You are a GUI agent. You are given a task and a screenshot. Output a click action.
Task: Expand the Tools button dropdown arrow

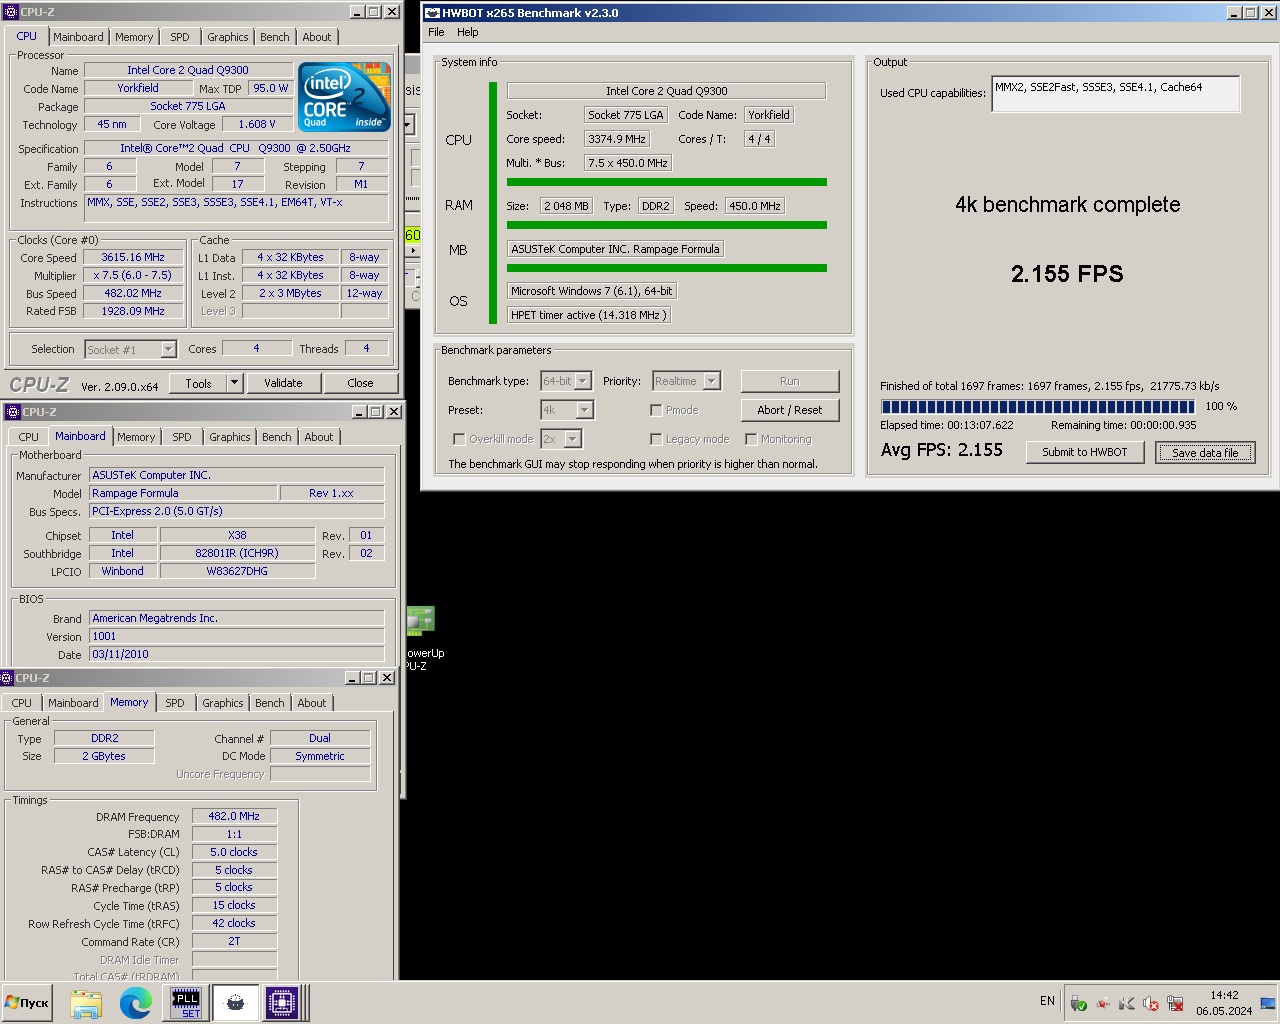click(235, 383)
